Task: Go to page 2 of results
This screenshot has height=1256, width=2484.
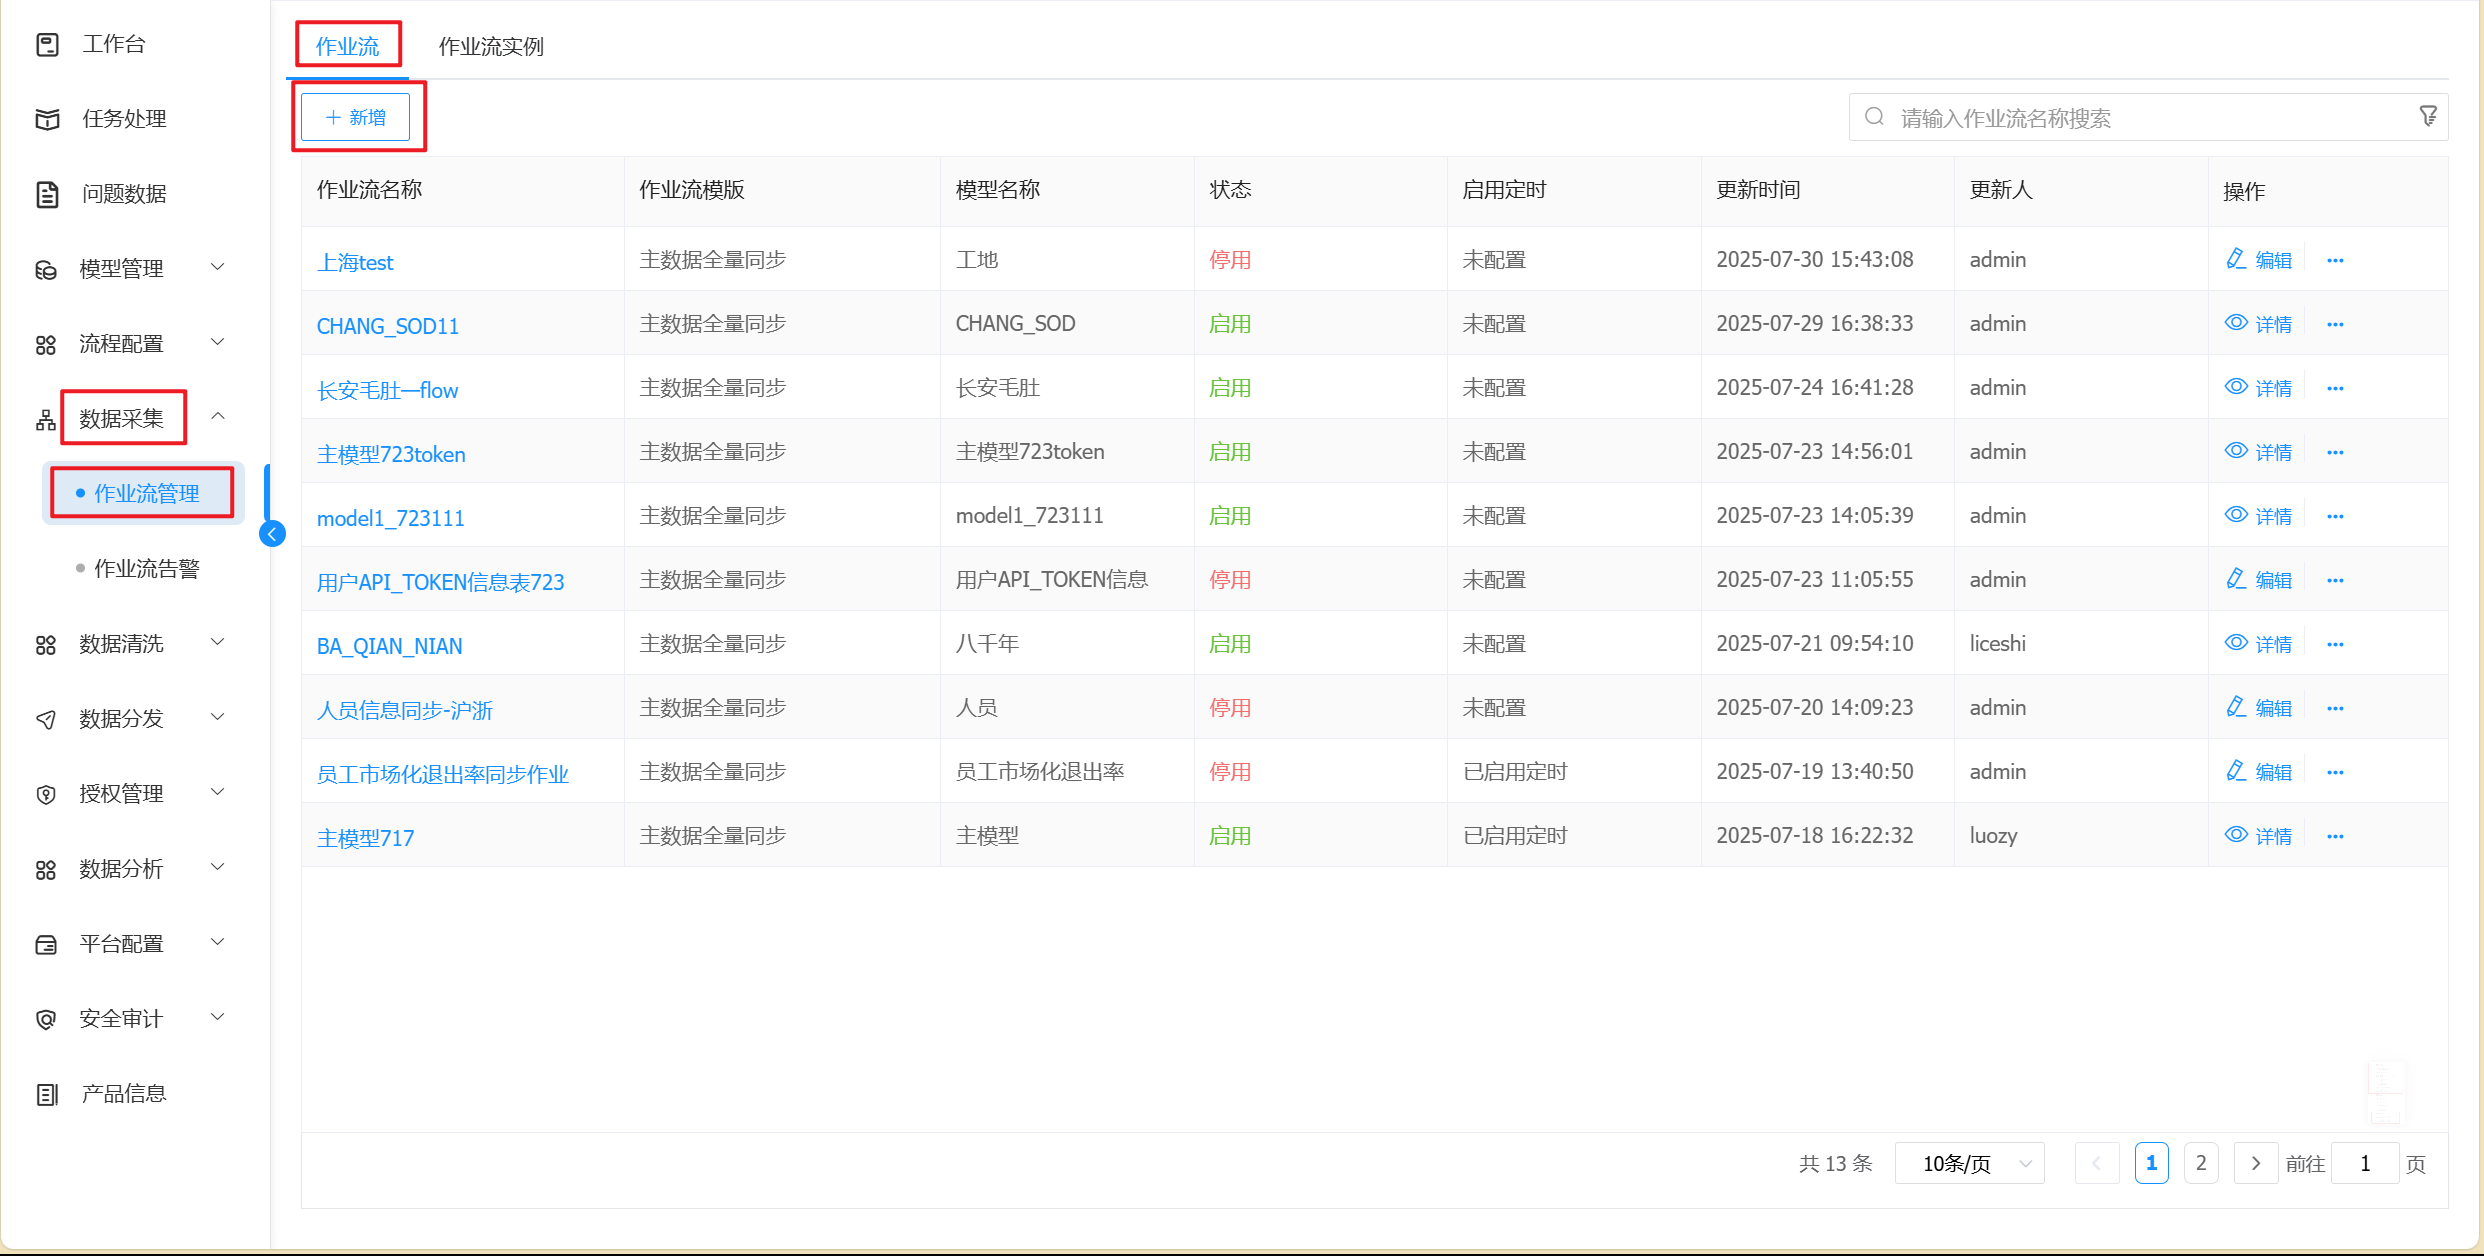Action: 2201,1164
